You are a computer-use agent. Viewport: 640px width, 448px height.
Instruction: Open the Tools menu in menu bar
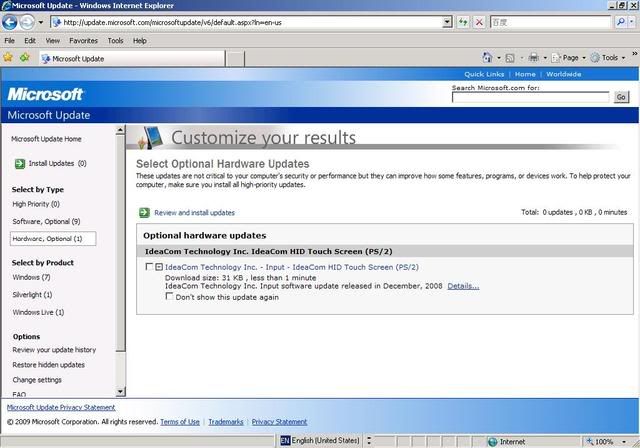click(x=116, y=40)
